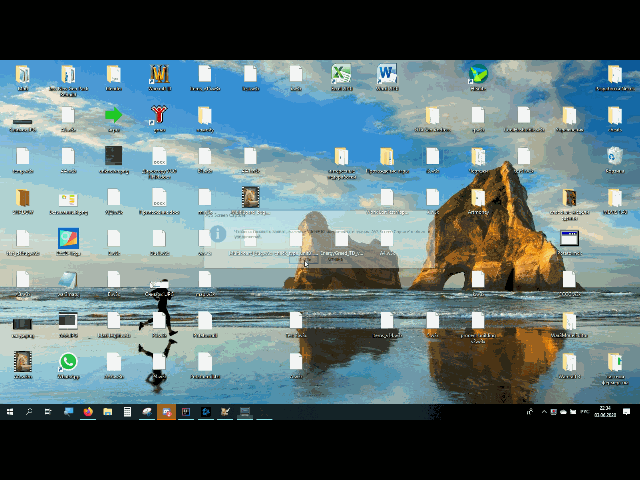Open the Warcraft III desktop shortcut
Image resolution: width=640 pixels, height=480 pixels.
point(159,77)
